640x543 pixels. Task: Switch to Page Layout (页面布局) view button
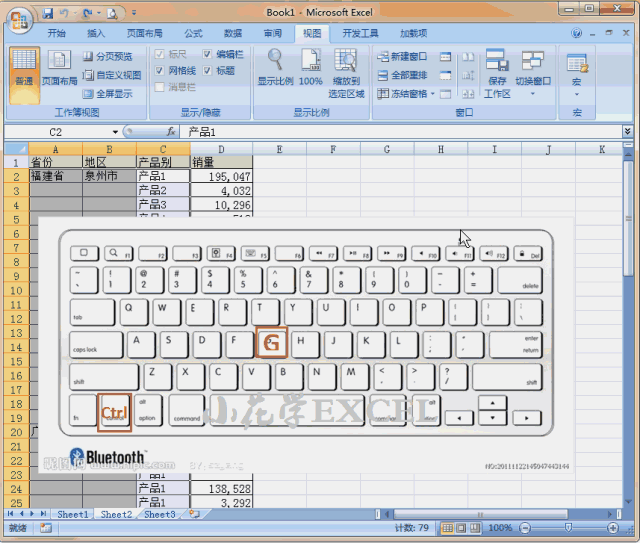coord(60,68)
